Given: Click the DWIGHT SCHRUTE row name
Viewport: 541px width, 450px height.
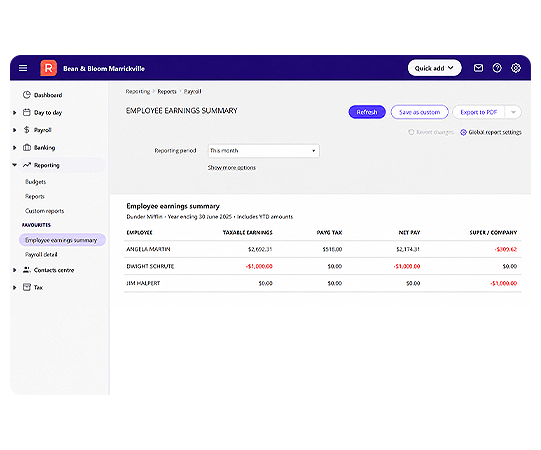Looking at the screenshot, I should pyautogui.click(x=150, y=266).
